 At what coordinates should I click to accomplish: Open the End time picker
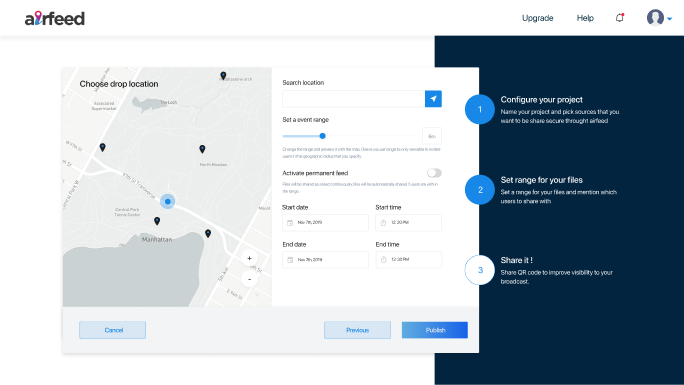(408, 260)
